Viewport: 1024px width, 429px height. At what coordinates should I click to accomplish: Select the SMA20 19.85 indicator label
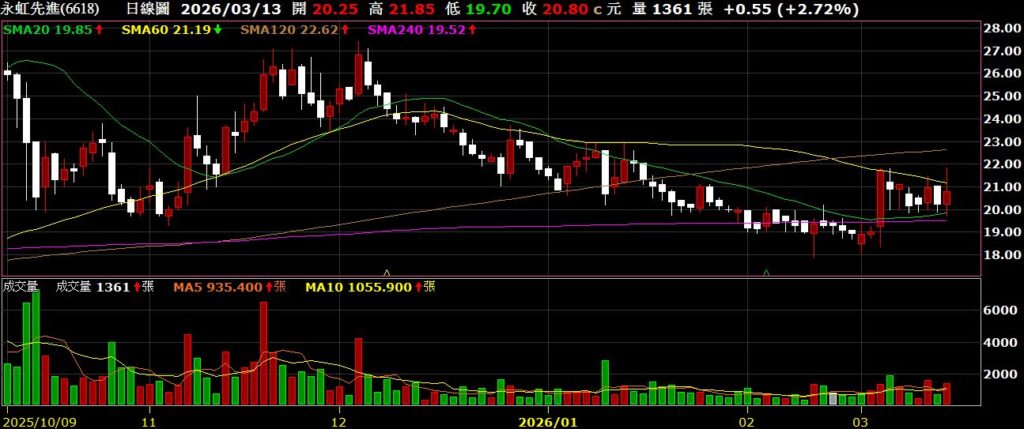pos(48,30)
